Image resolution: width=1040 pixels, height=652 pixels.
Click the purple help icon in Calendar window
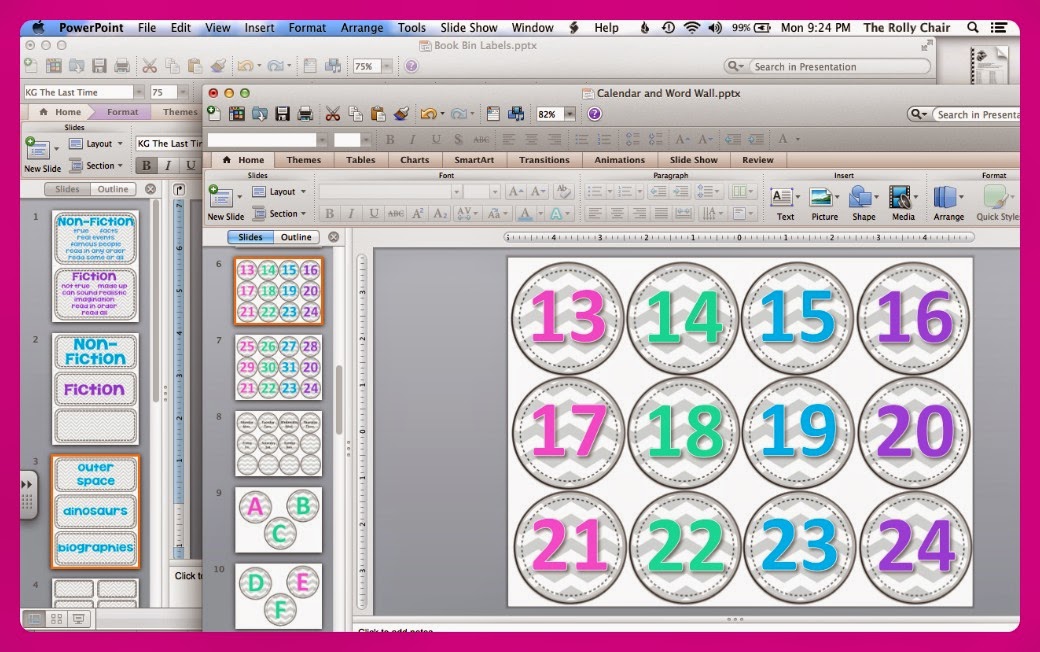coord(594,114)
